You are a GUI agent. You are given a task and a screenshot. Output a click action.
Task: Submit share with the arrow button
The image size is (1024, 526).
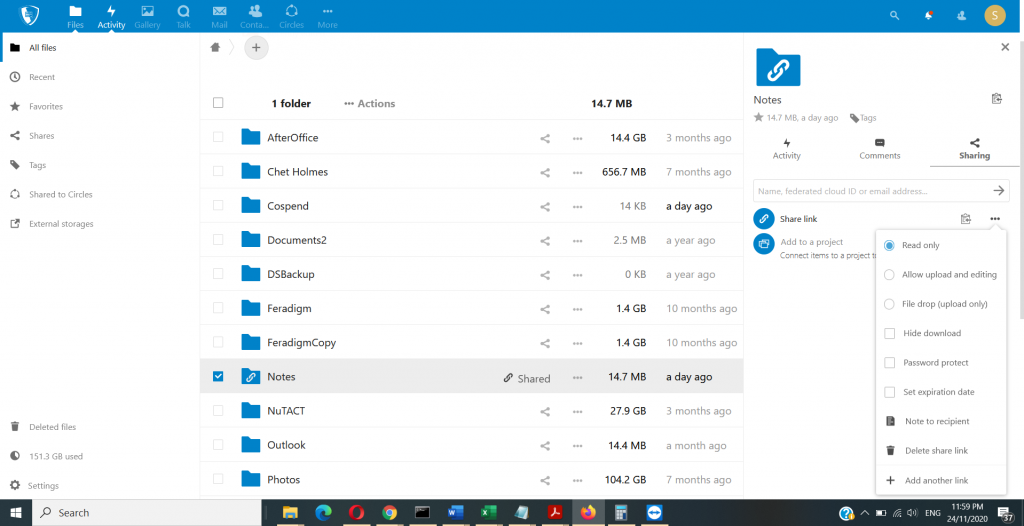coord(999,191)
